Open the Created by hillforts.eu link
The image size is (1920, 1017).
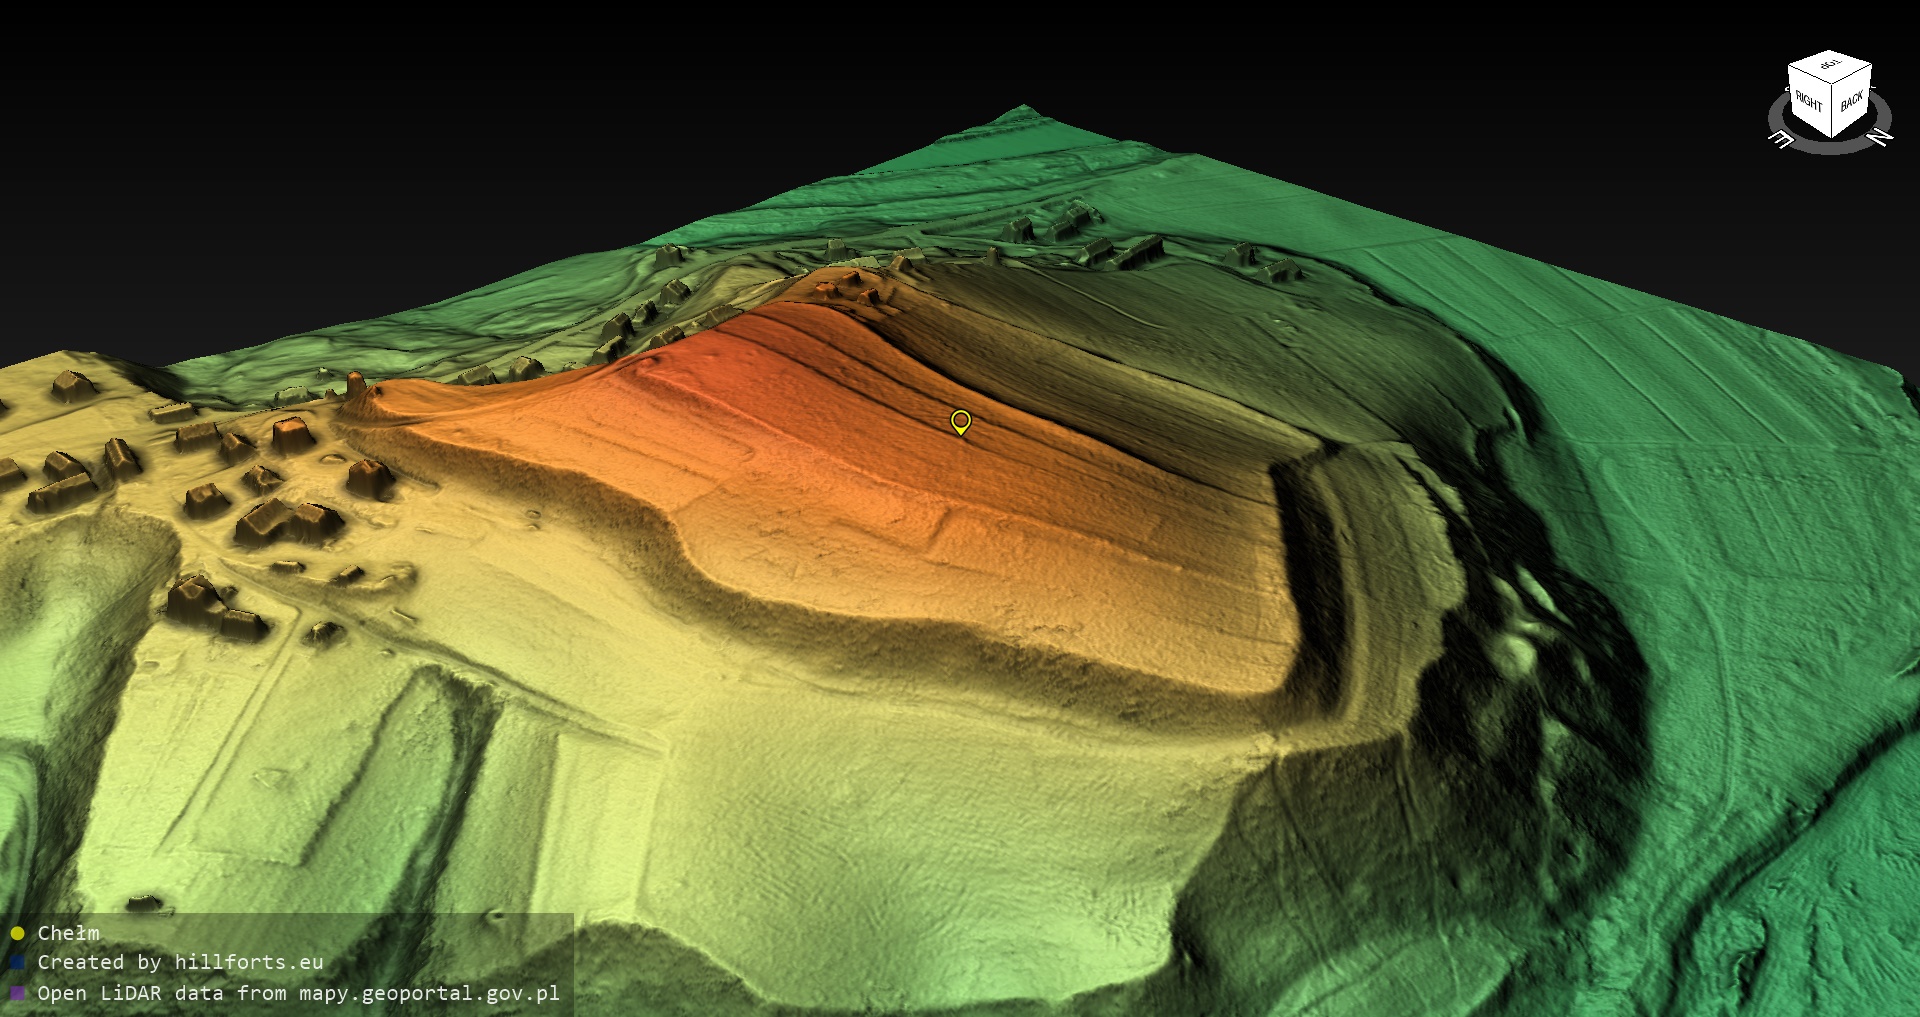180,963
